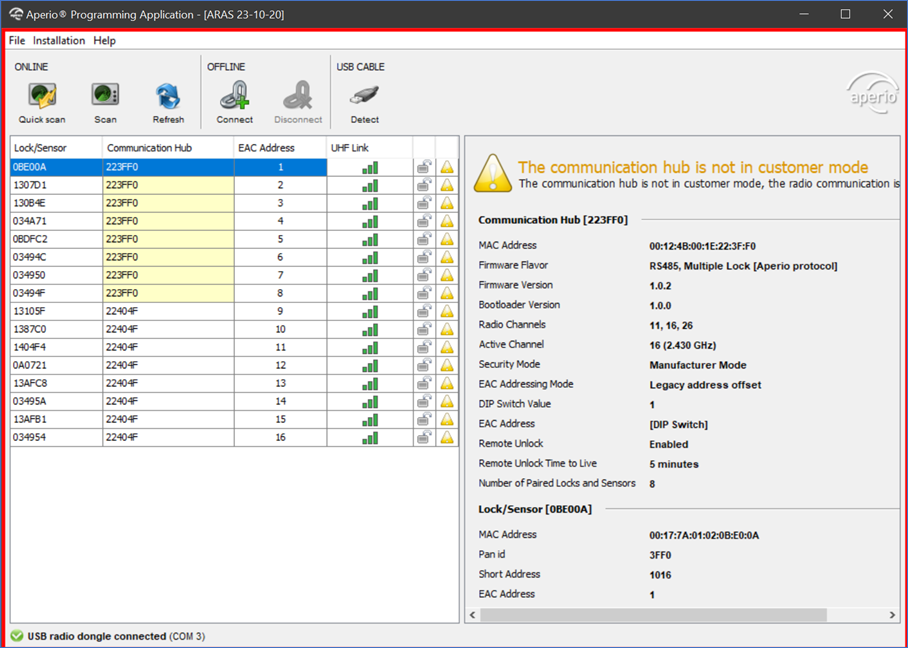The height and width of the screenshot is (648, 908).
Task: Select lock row 034A71
Action: [234, 221]
